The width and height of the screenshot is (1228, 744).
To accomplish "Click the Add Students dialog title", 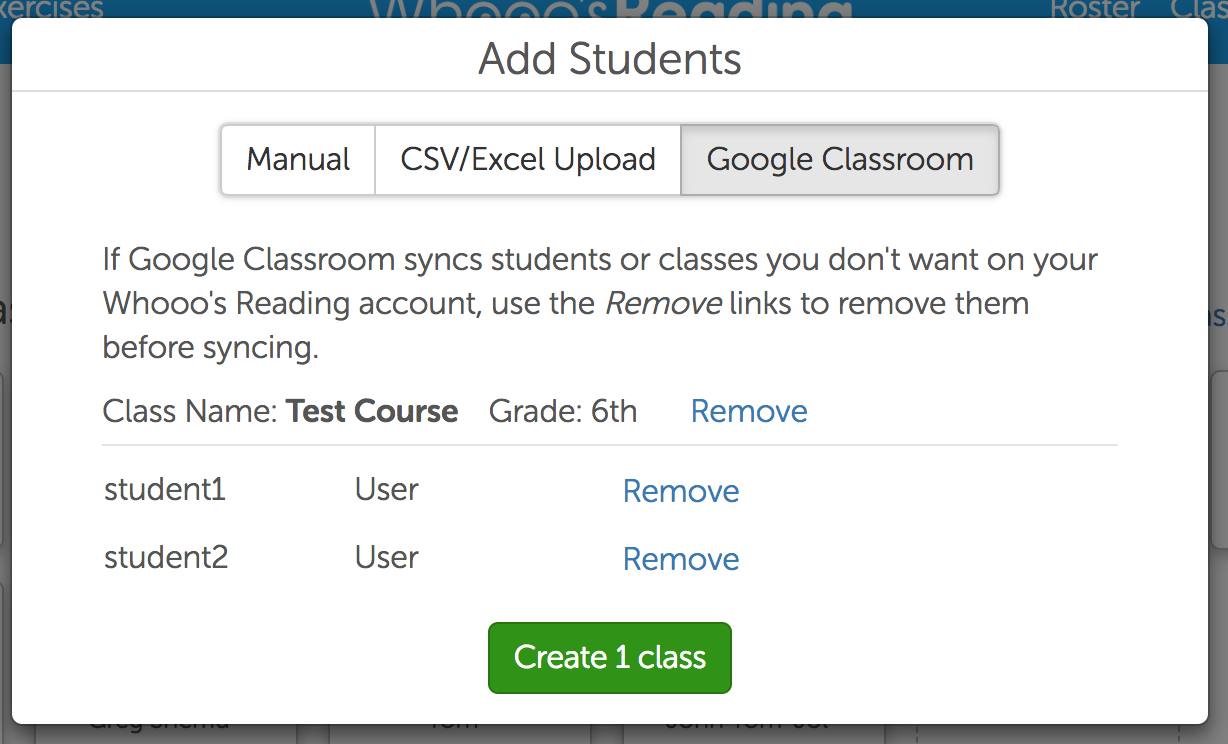I will click(610, 59).
